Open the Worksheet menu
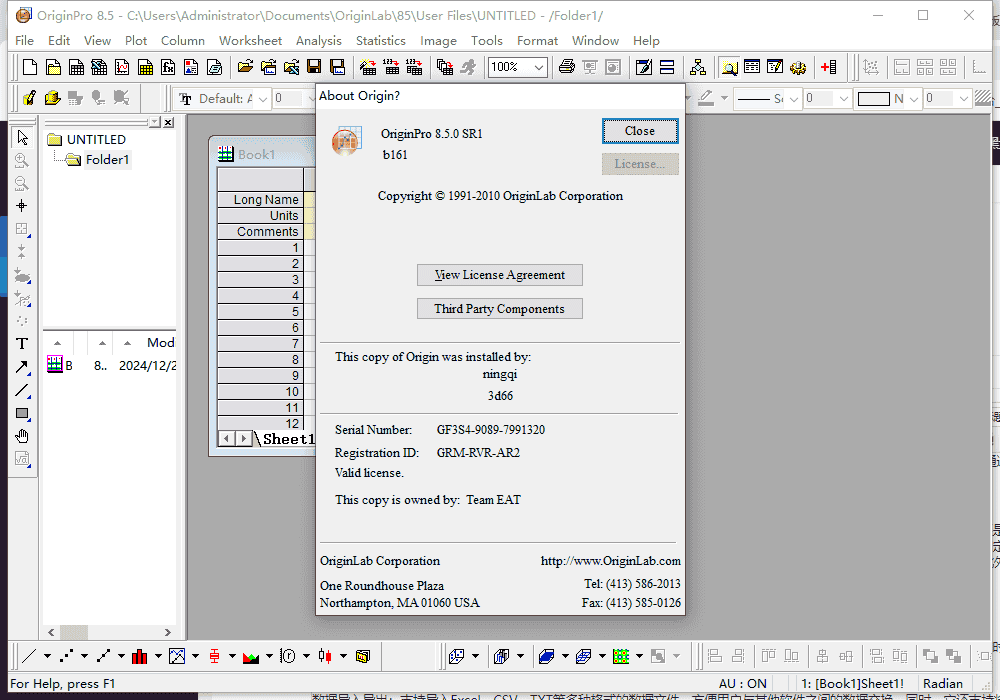This screenshot has height=700, width=1000. click(250, 41)
